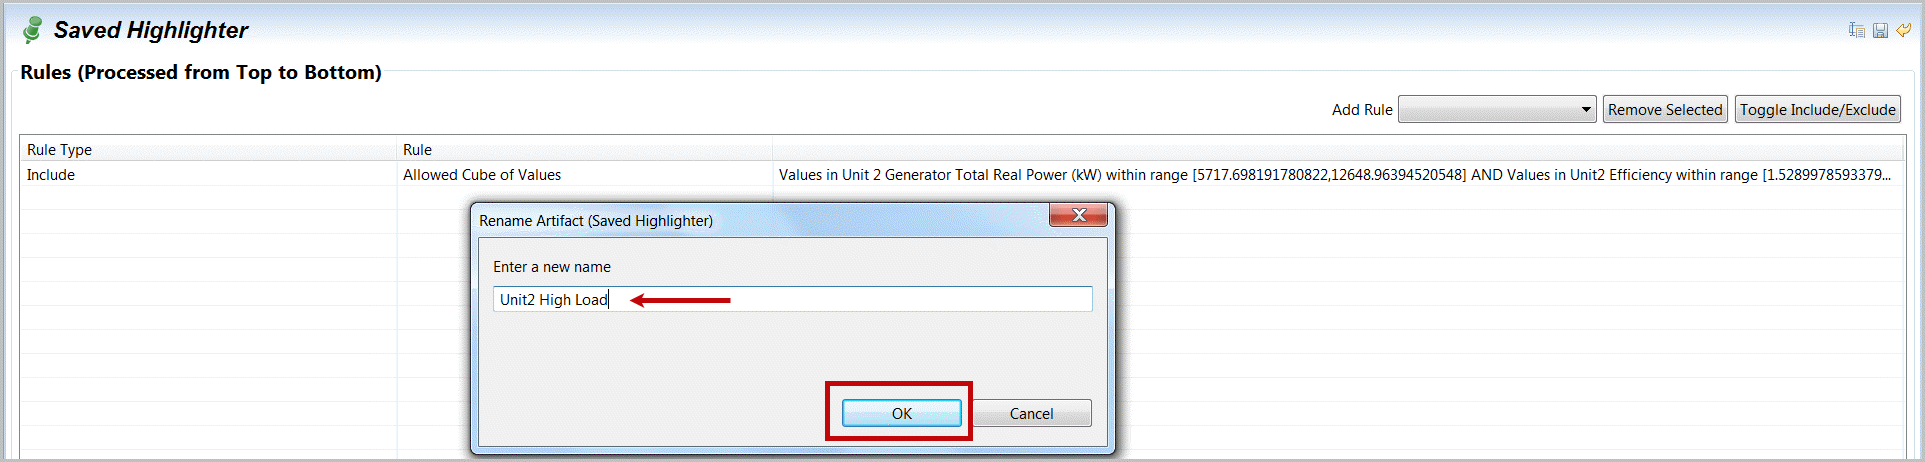Image resolution: width=1925 pixels, height=462 pixels.
Task: Click the Enter a new name label
Action: (x=552, y=267)
